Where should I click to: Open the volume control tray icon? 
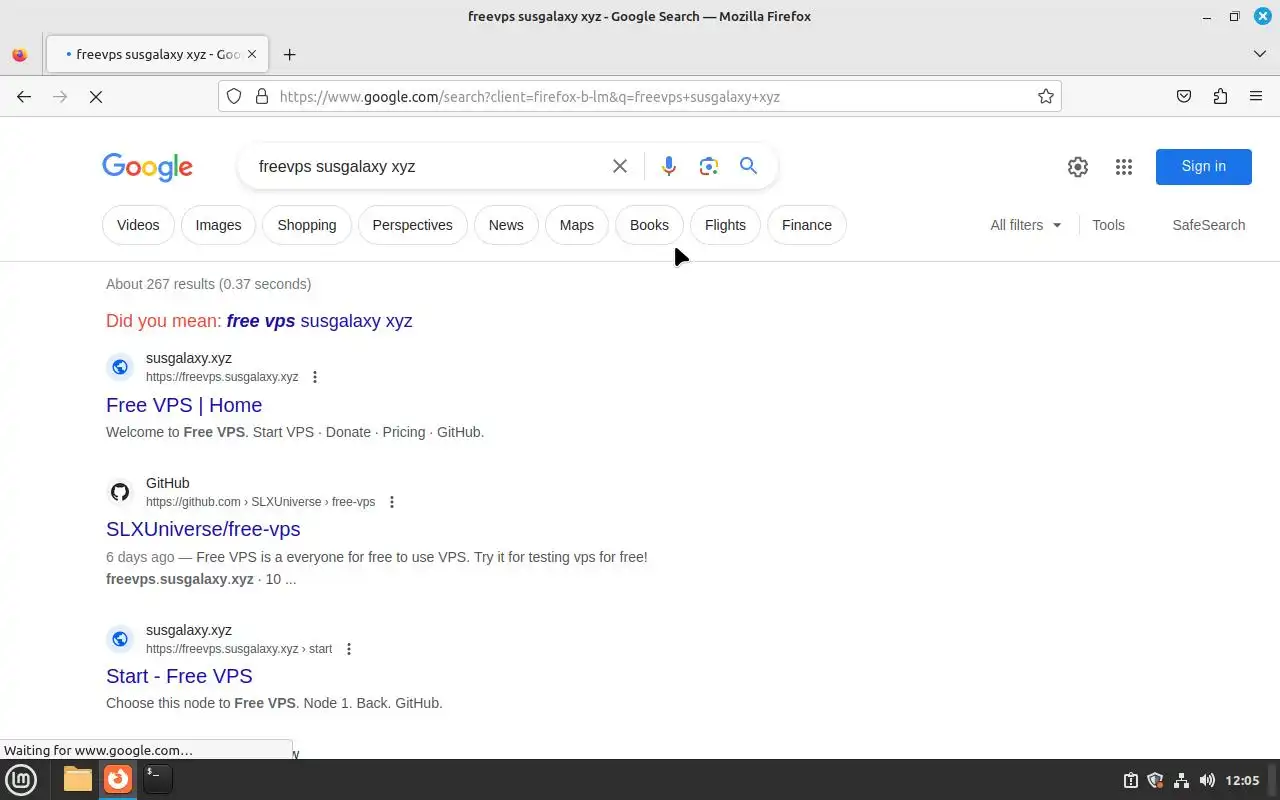(x=1207, y=780)
